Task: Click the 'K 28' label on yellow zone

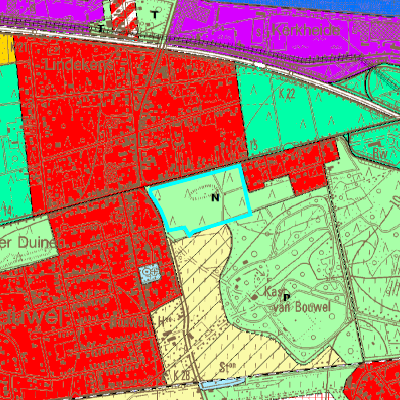Action: point(182,376)
